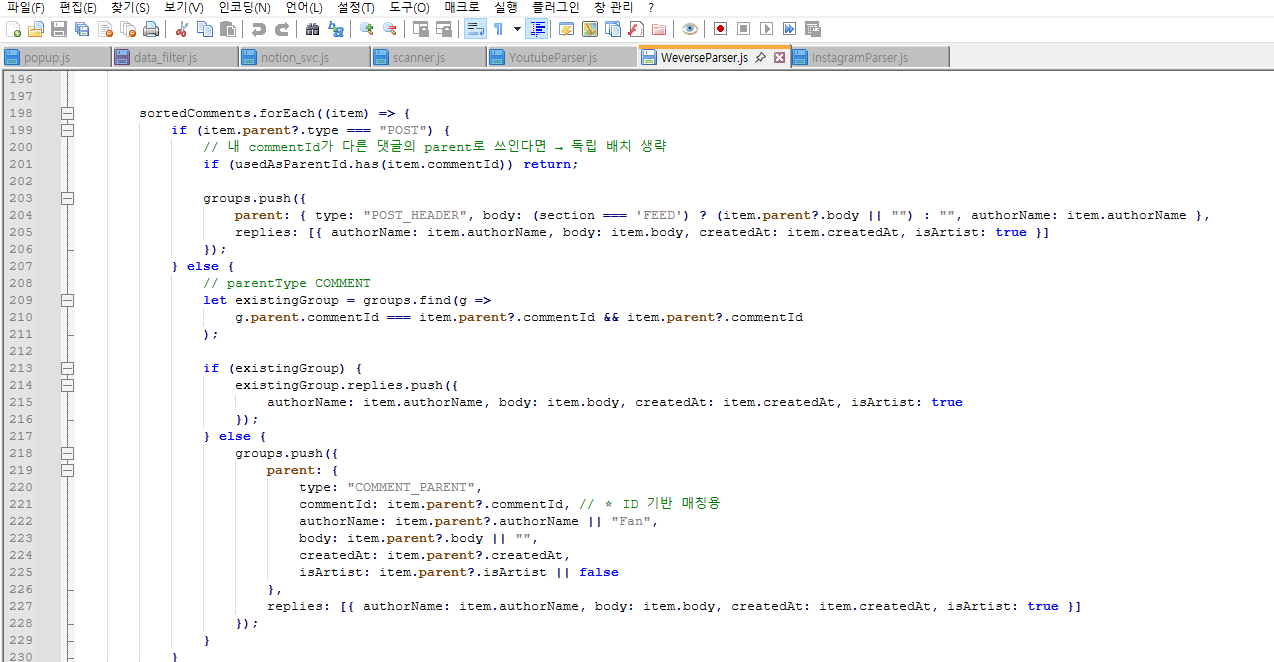Open the 인코딩(N) menu
The image size is (1274, 662).
244,7
